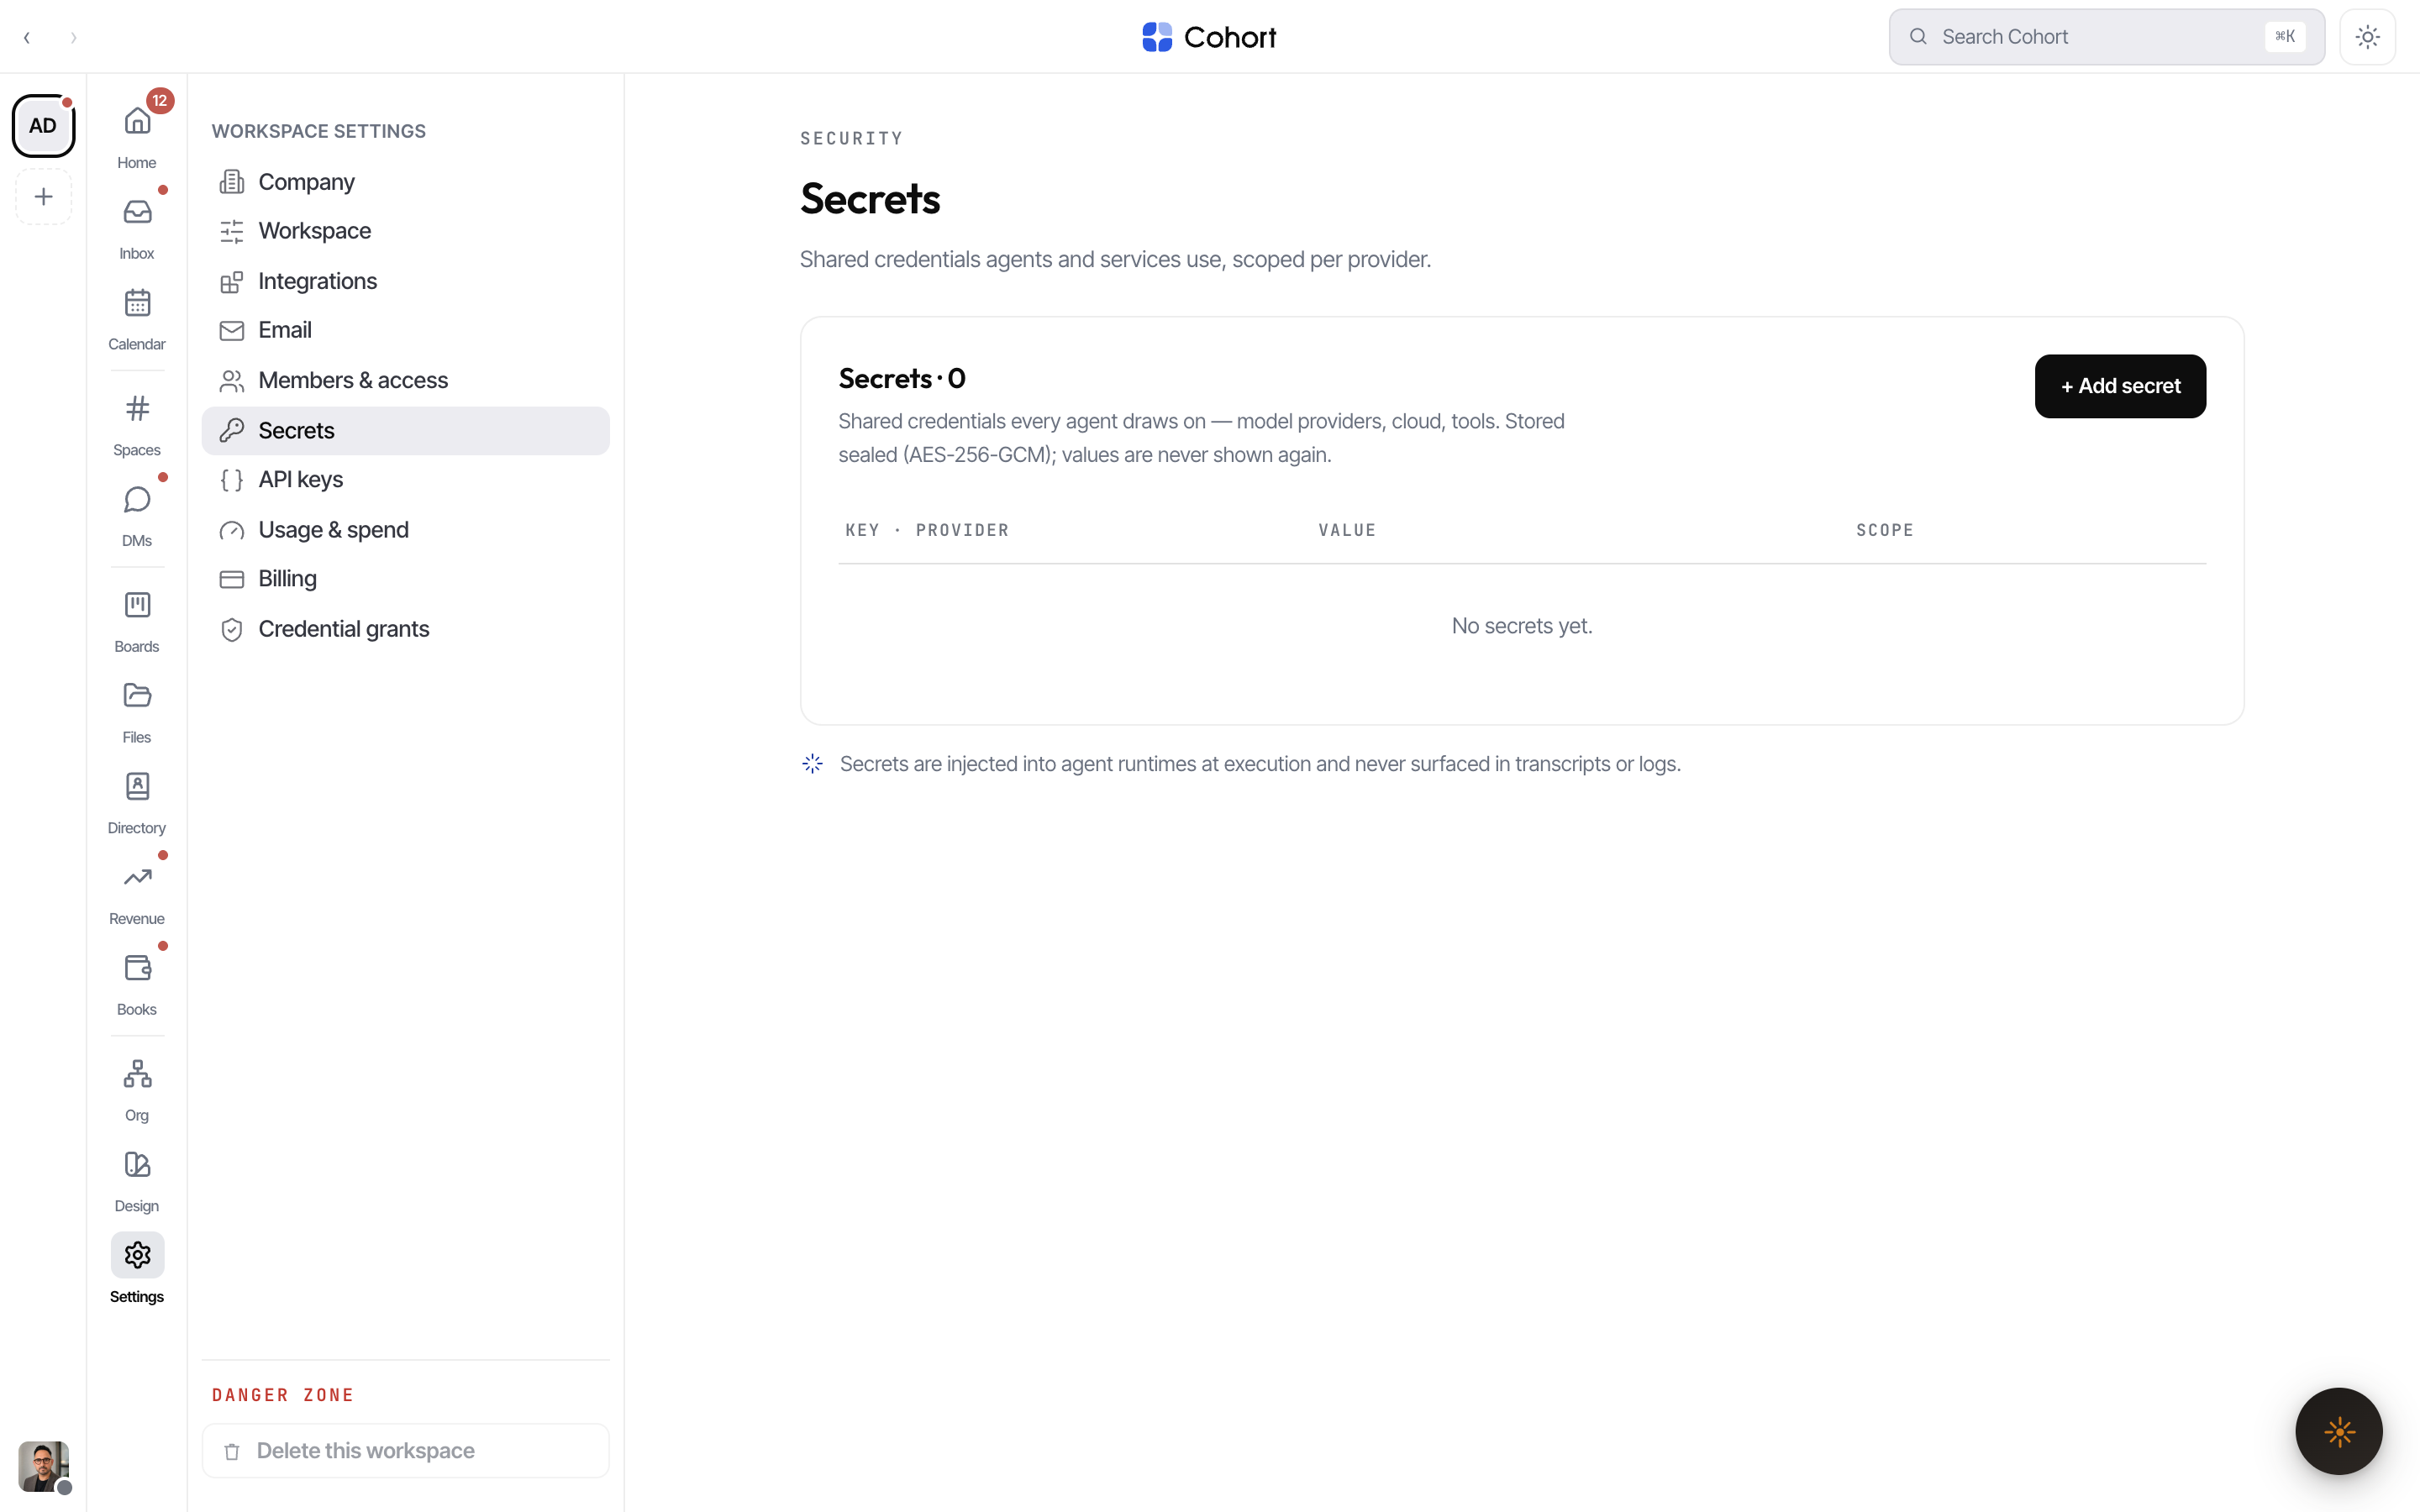Open the Calendar icon

coord(137,303)
